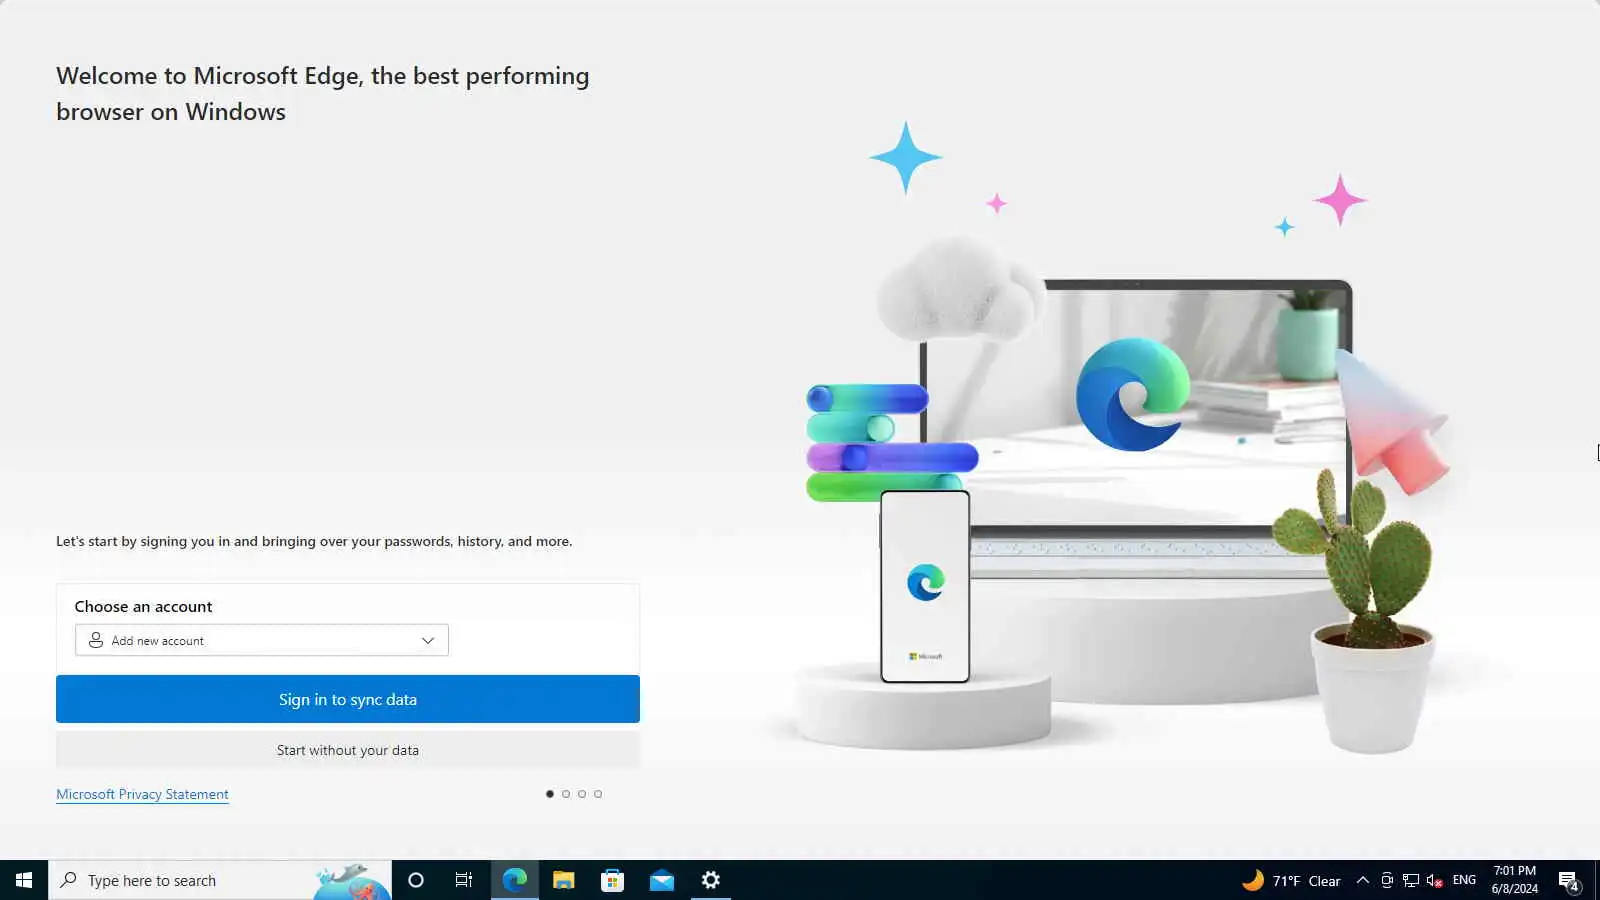This screenshot has height=900, width=1600.
Task: Click the muted volume speaker icon
Action: (x=1435, y=880)
